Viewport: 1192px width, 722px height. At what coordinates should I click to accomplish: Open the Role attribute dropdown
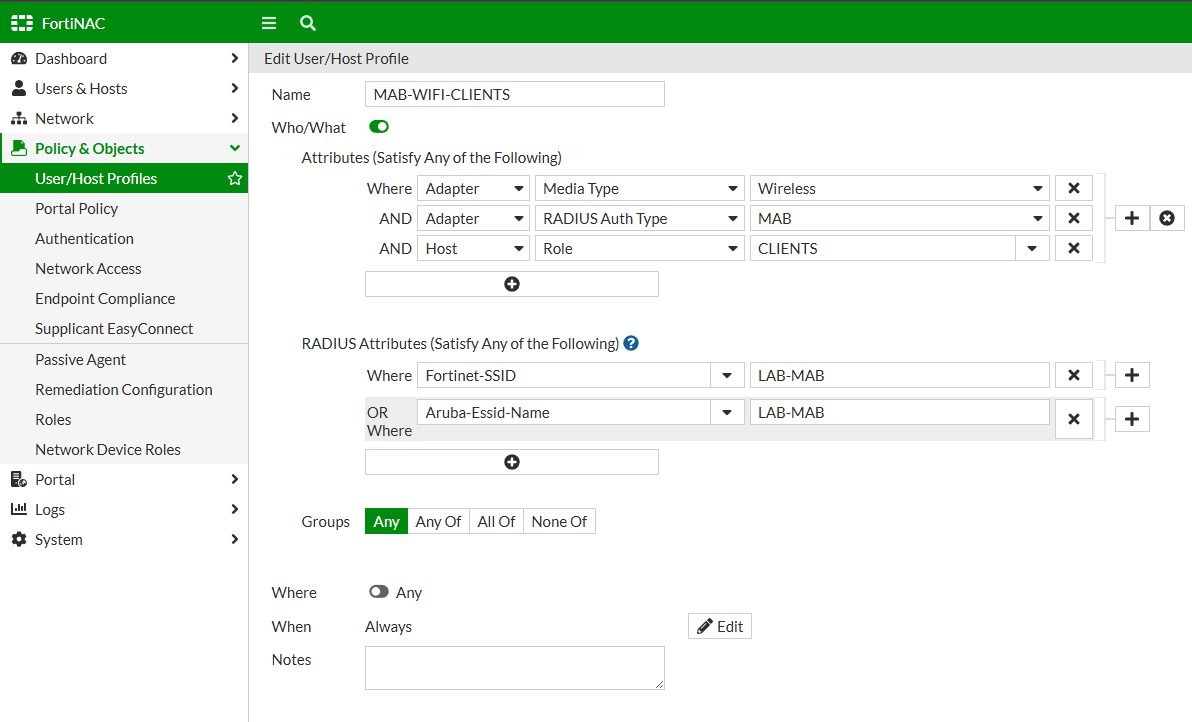click(639, 249)
